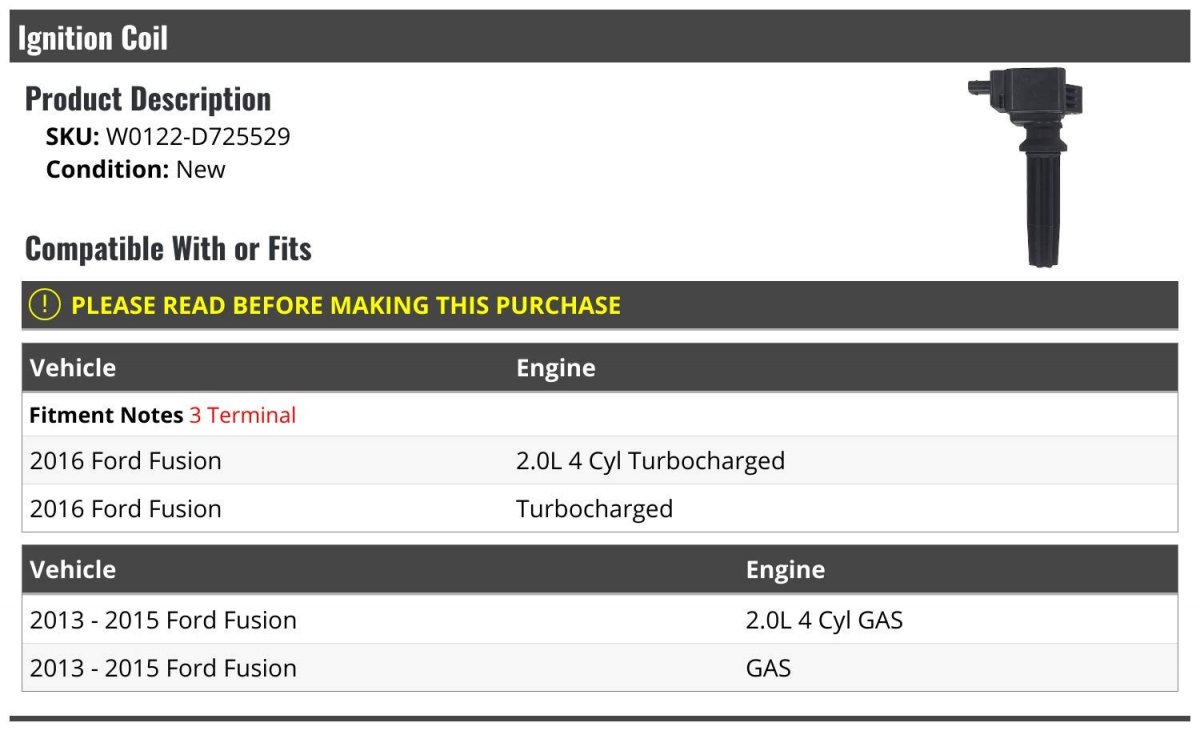Screen dimensions: 1200x731
Task: Click the warning exclamation circle icon
Action: [44, 305]
